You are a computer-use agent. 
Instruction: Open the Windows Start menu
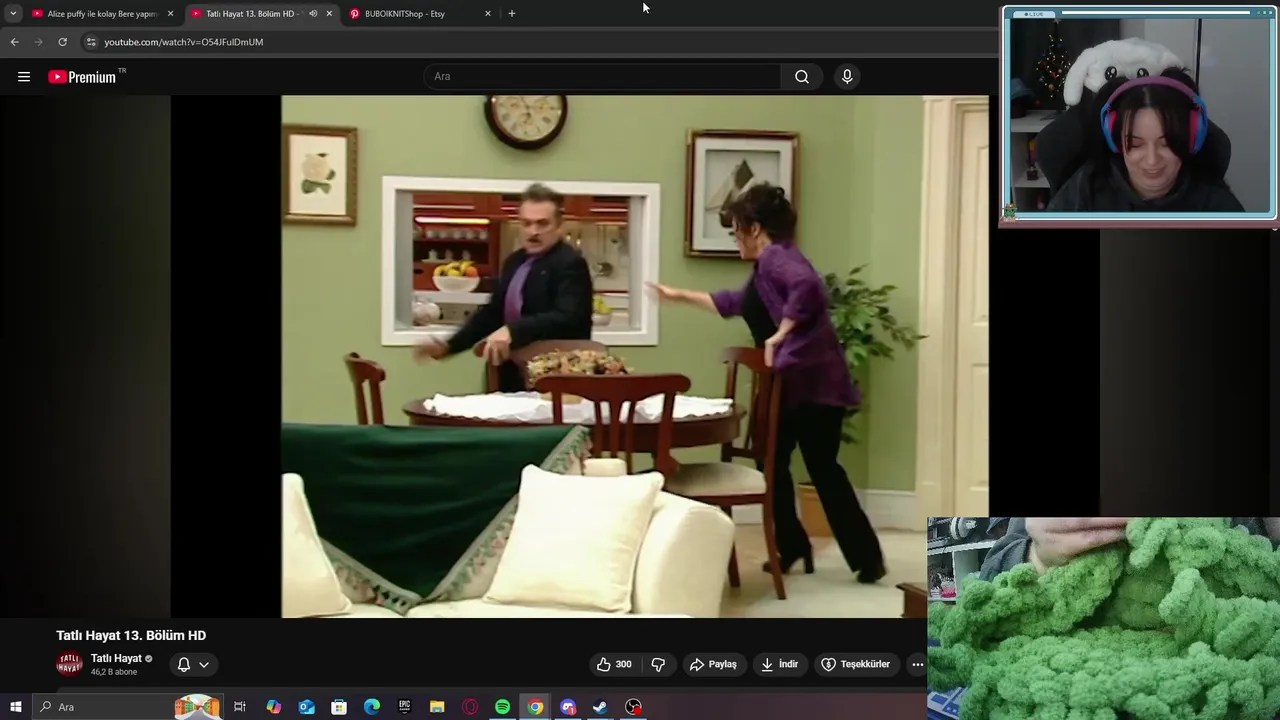point(15,707)
